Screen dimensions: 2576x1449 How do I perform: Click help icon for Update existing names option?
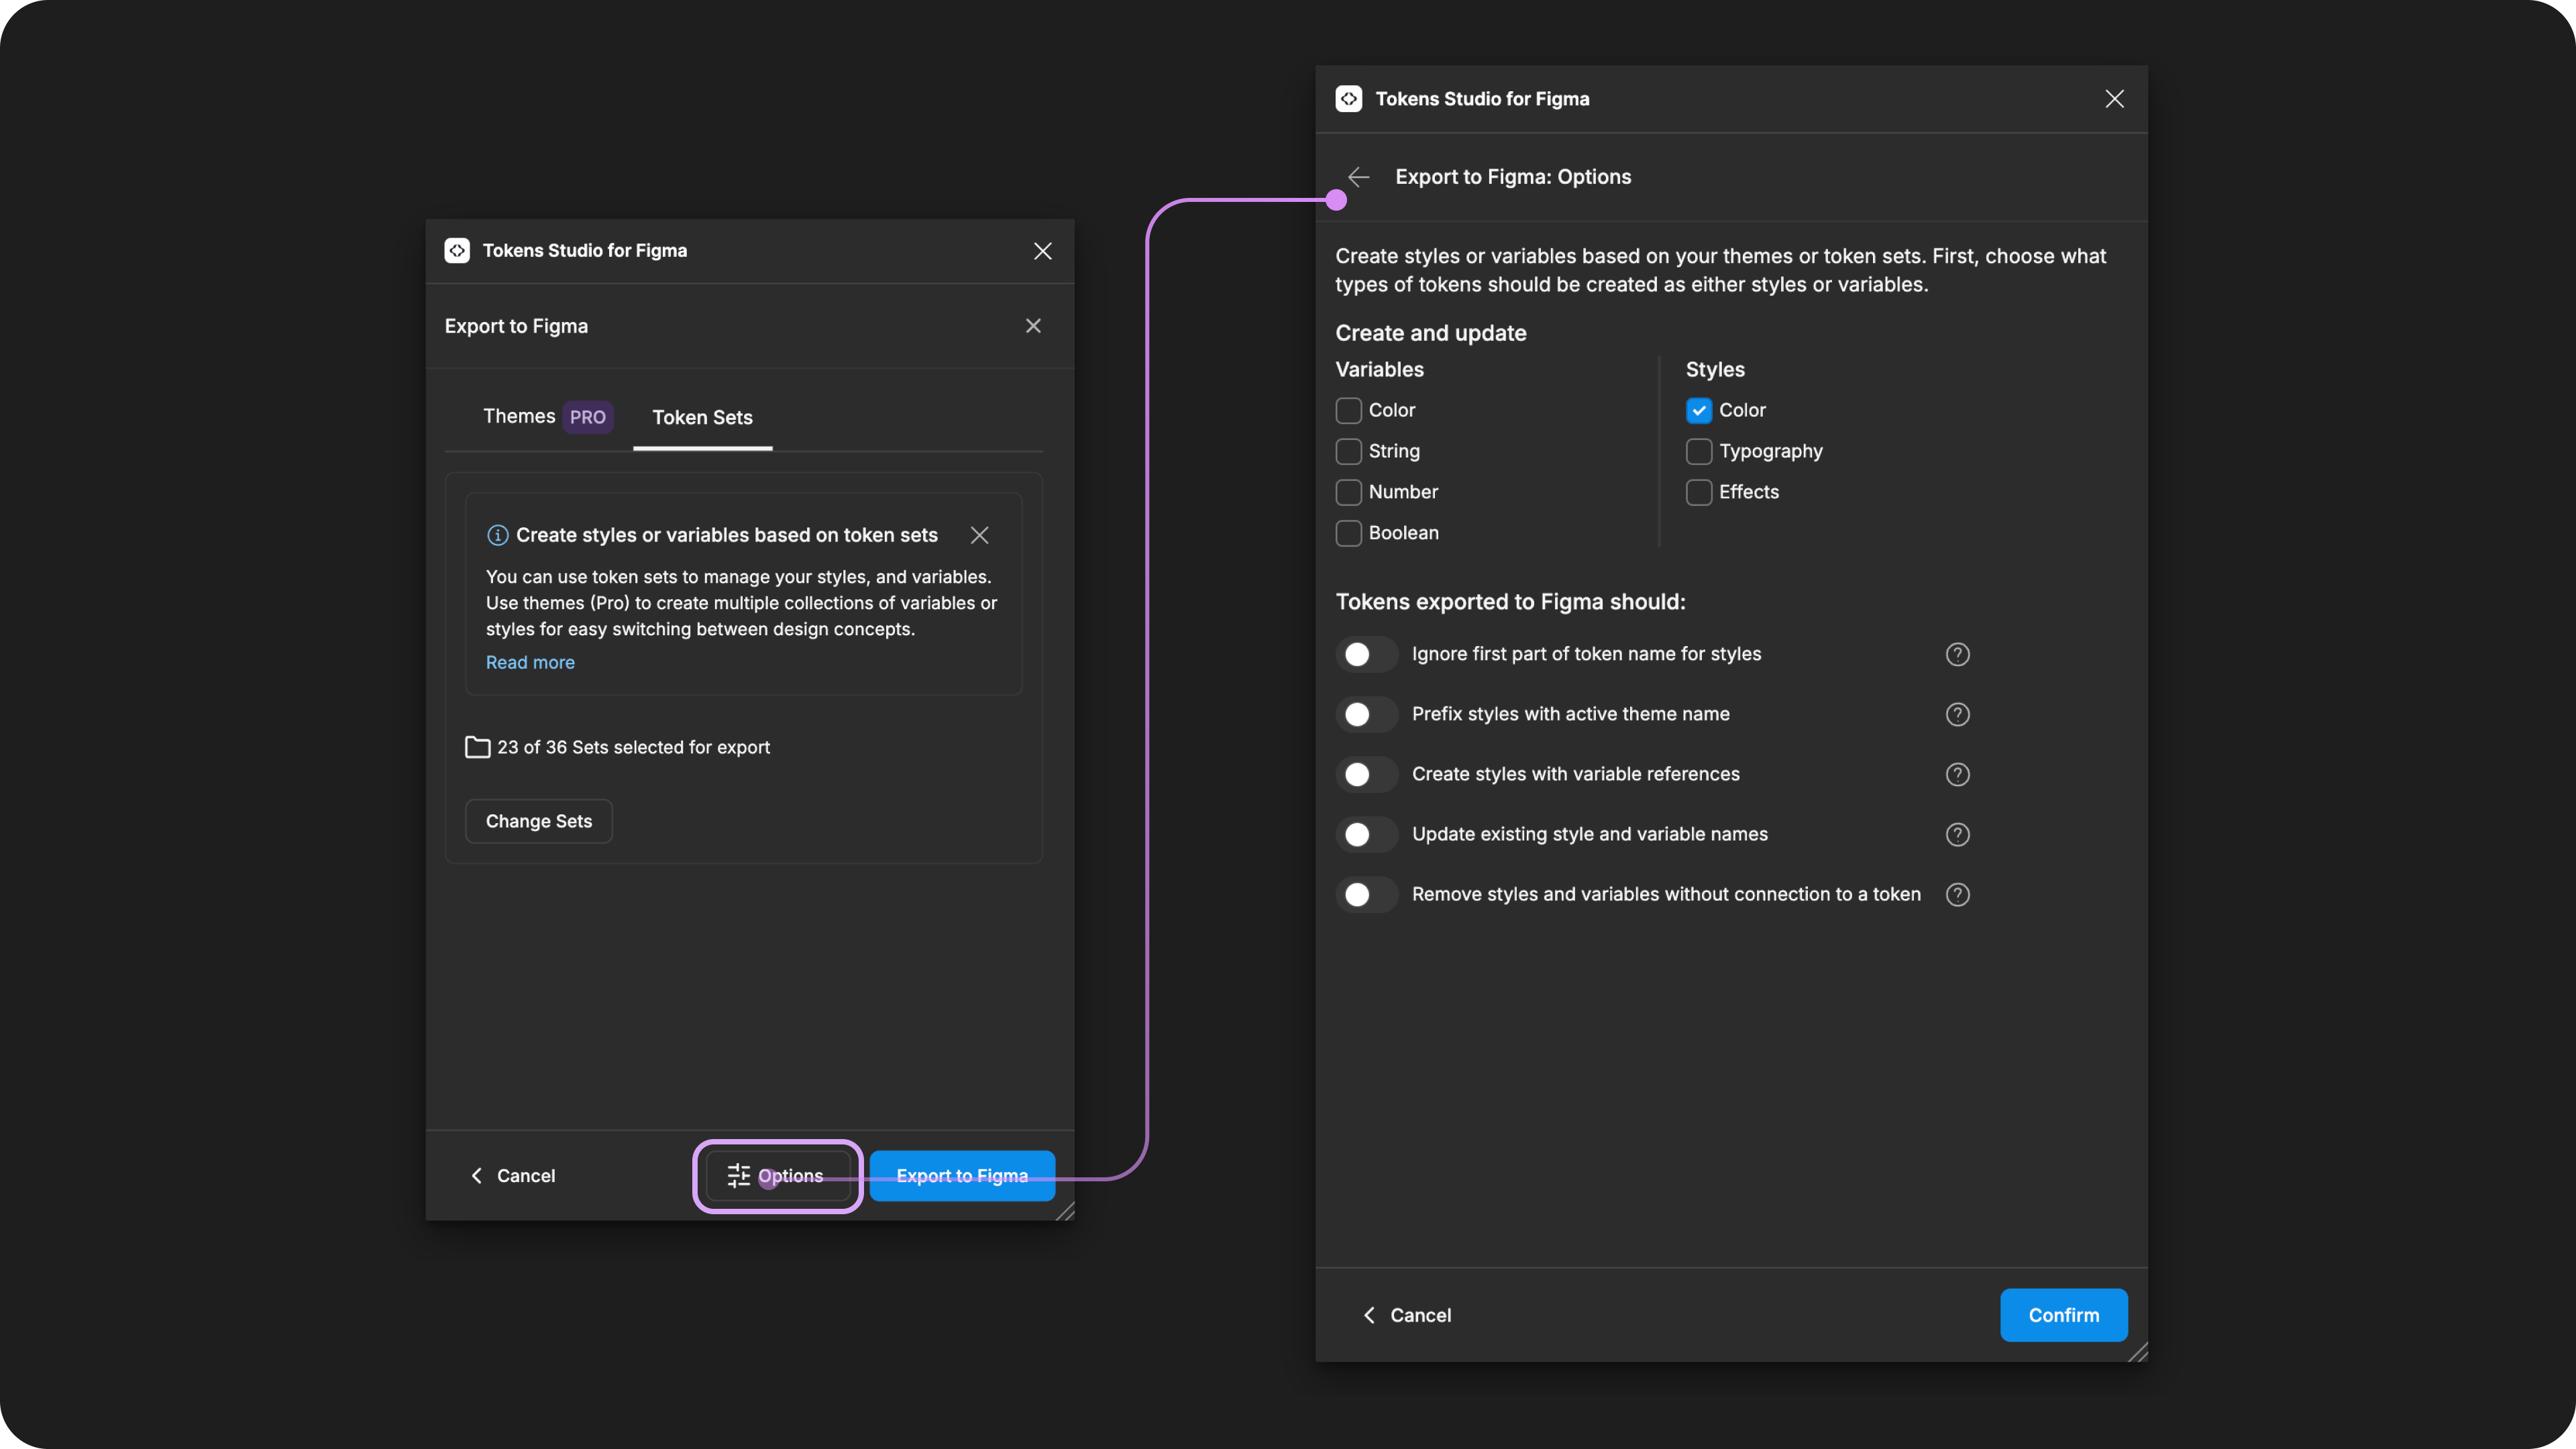click(1957, 834)
